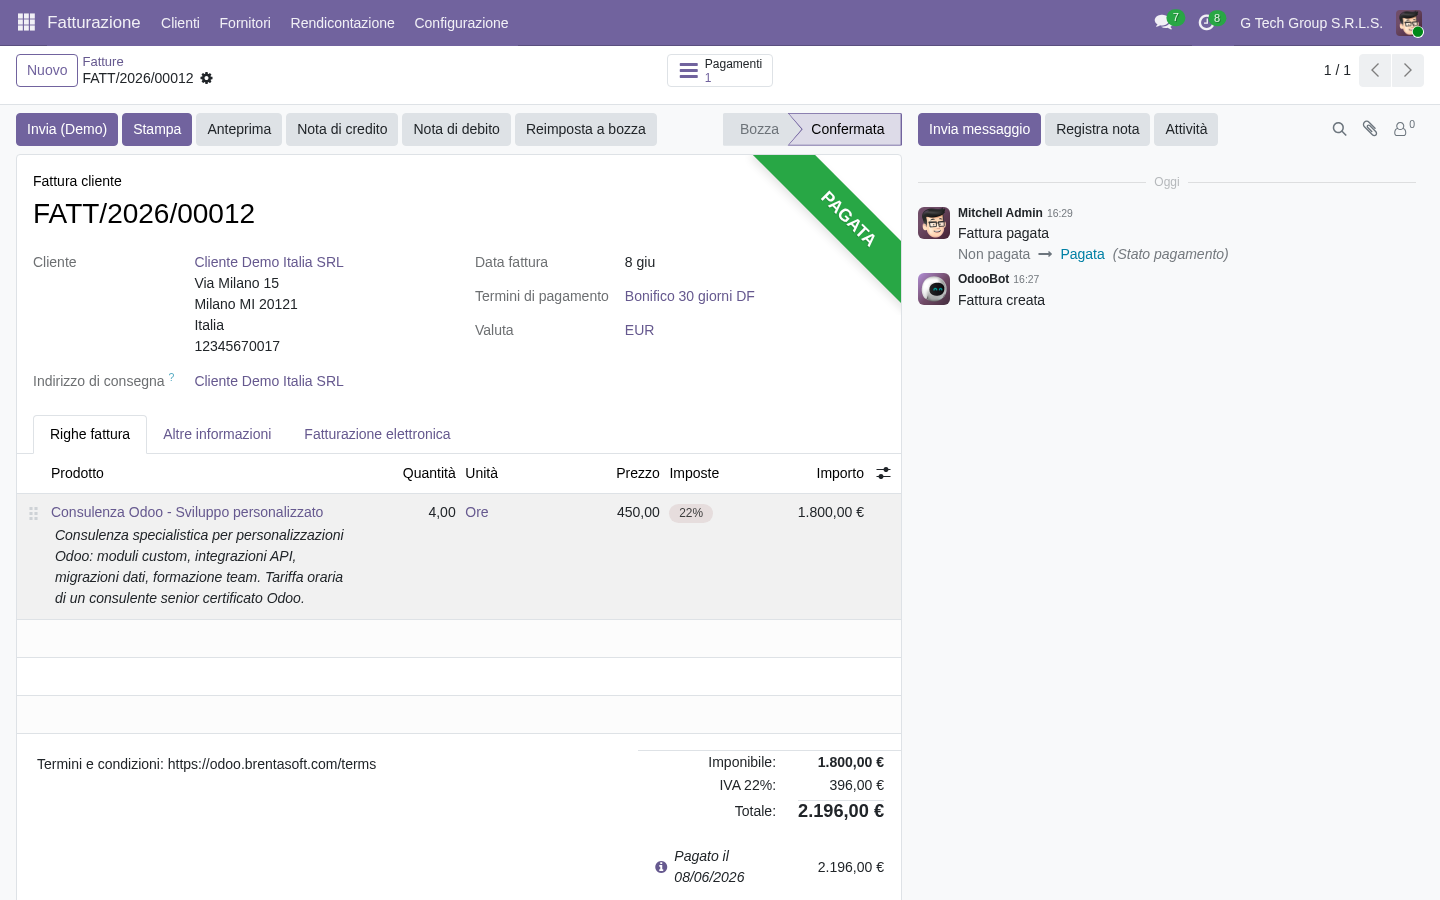Open the Pagamenti smart button

click(x=720, y=70)
